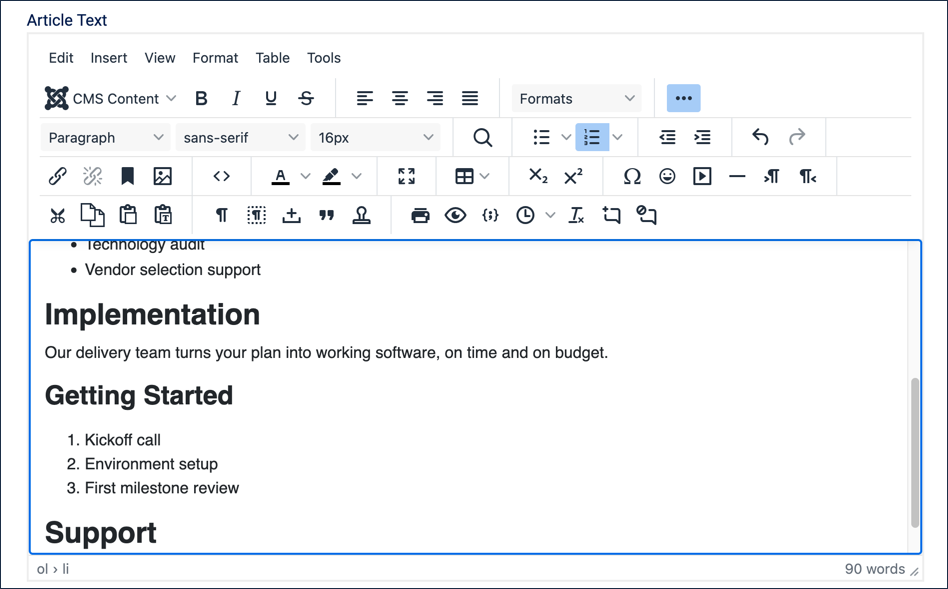
Task: Remove link with the unlink icon
Action: pyautogui.click(x=93, y=176)
